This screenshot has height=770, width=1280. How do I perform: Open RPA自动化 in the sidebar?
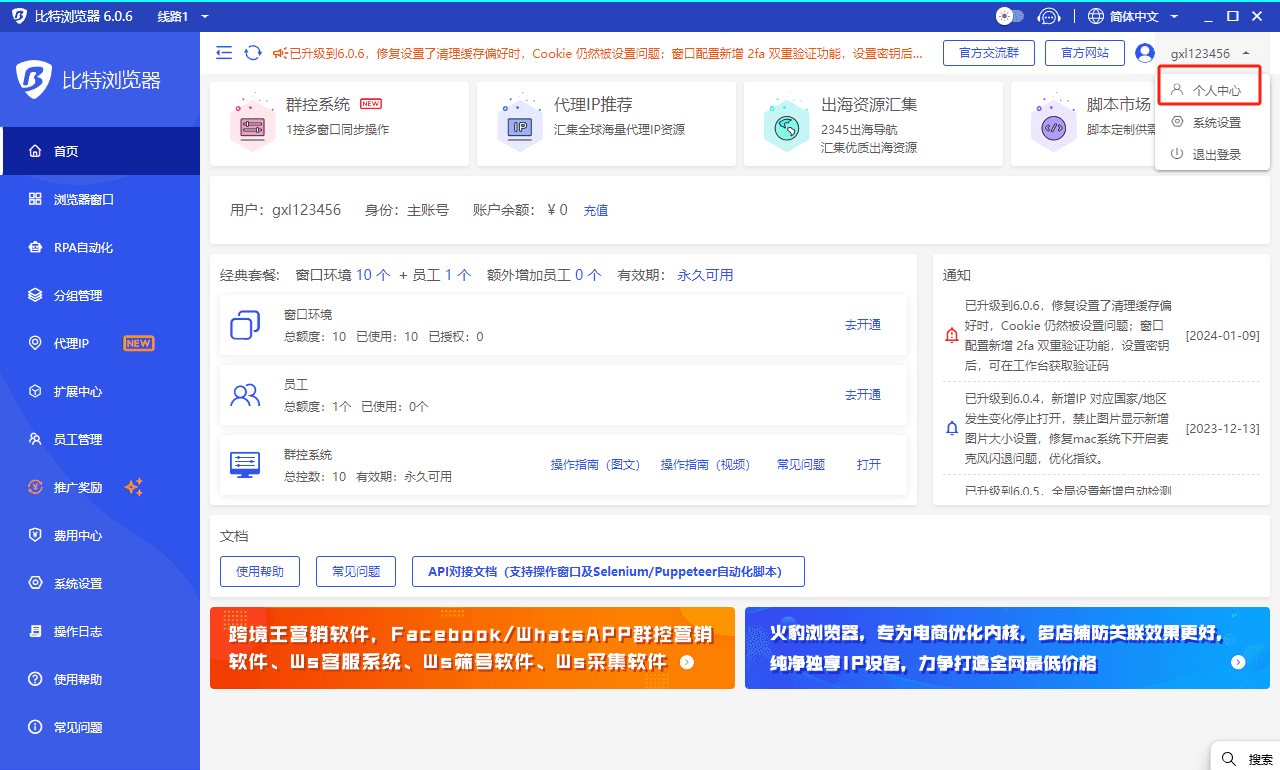pyautogui.click(x=100, y=247)
